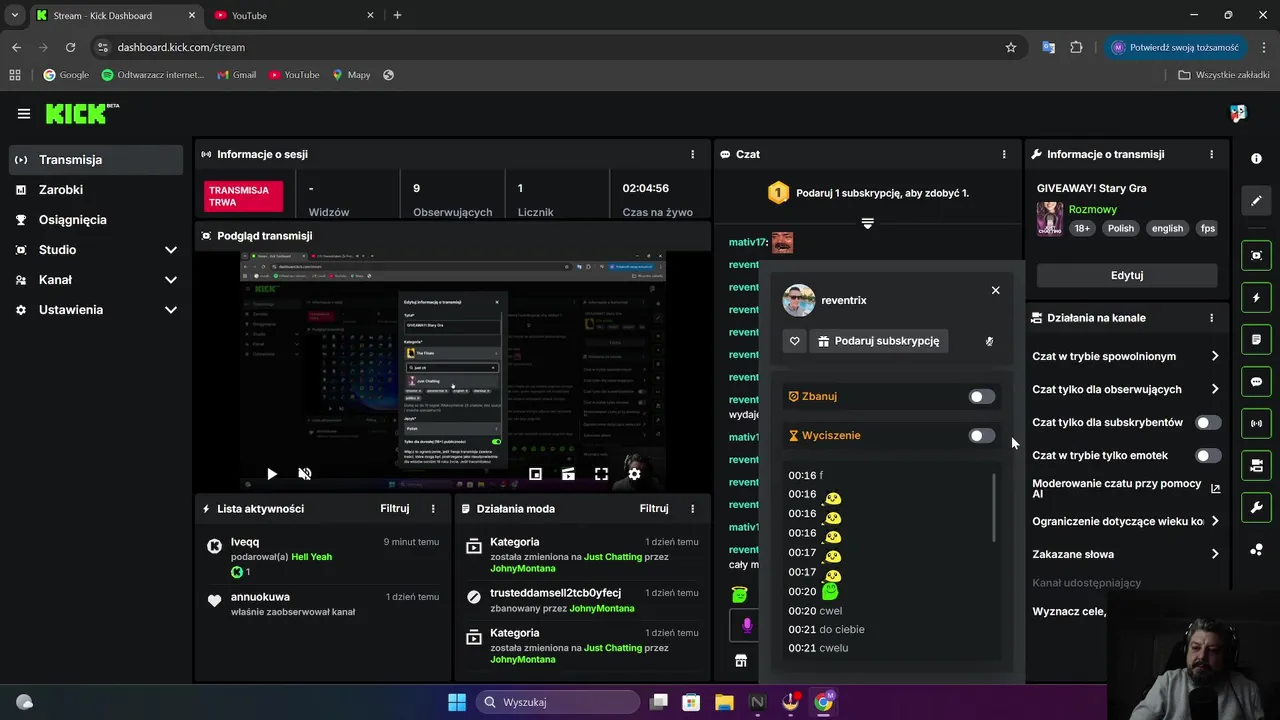Enable Czat tylko dla subskrybentów
Image resolution: width=1280 pixels, height=720 pixels.
click(x=1208, y=423)
